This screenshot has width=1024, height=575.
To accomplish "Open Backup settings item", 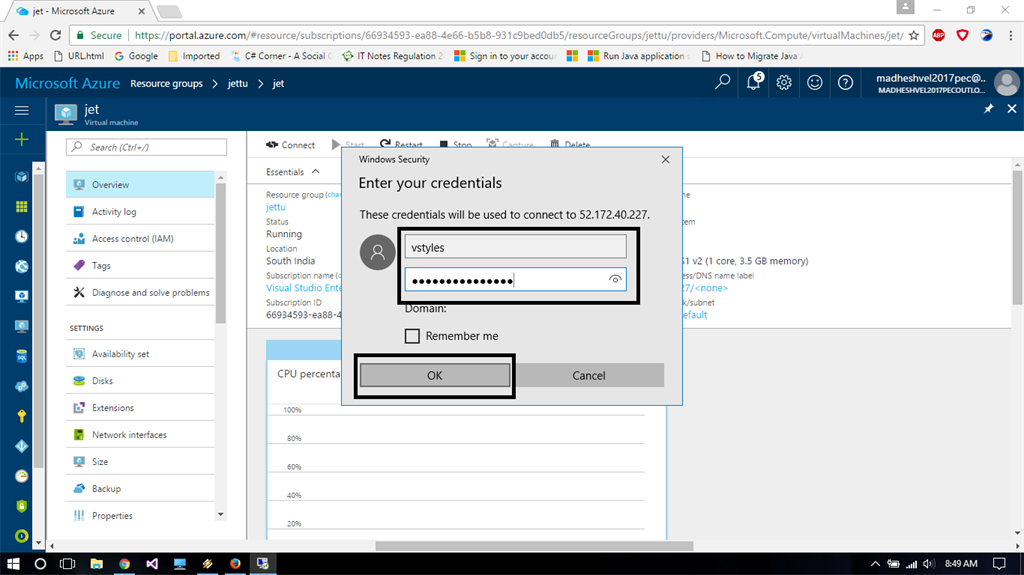I will point(140,488).
